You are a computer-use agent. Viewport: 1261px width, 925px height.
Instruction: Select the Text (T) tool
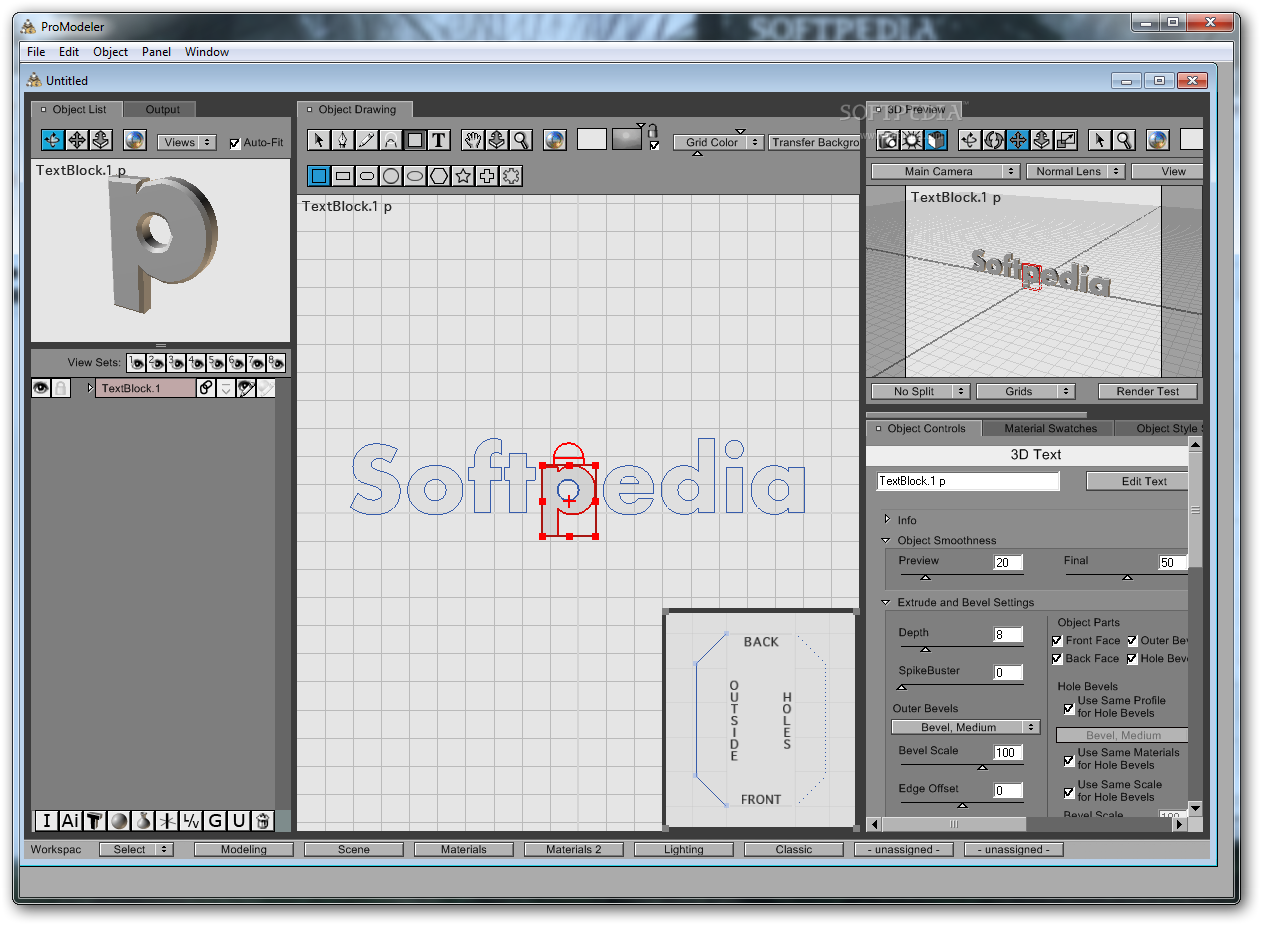pos(438,141)
